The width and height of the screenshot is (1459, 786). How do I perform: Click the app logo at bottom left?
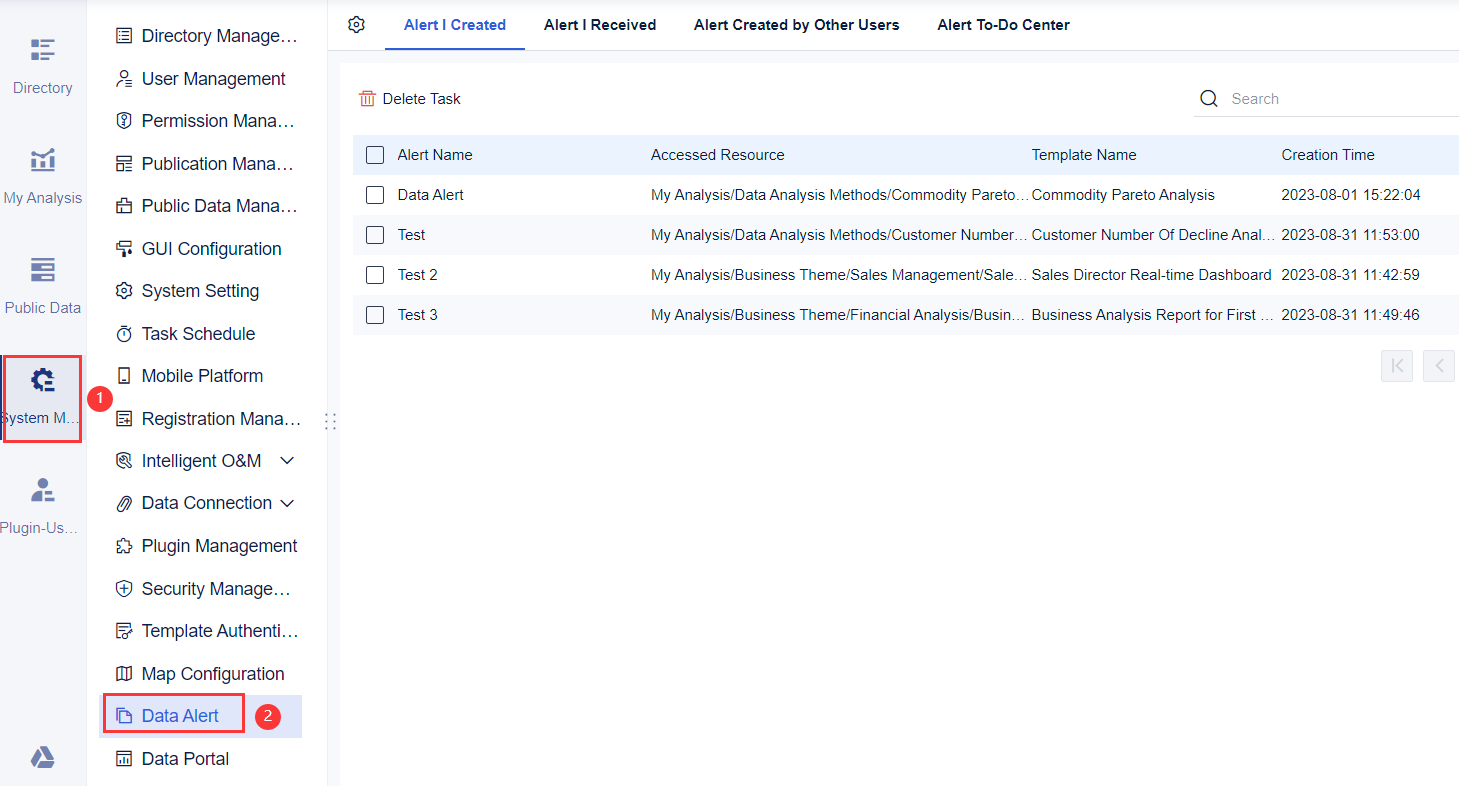click(x=42, y=757)
